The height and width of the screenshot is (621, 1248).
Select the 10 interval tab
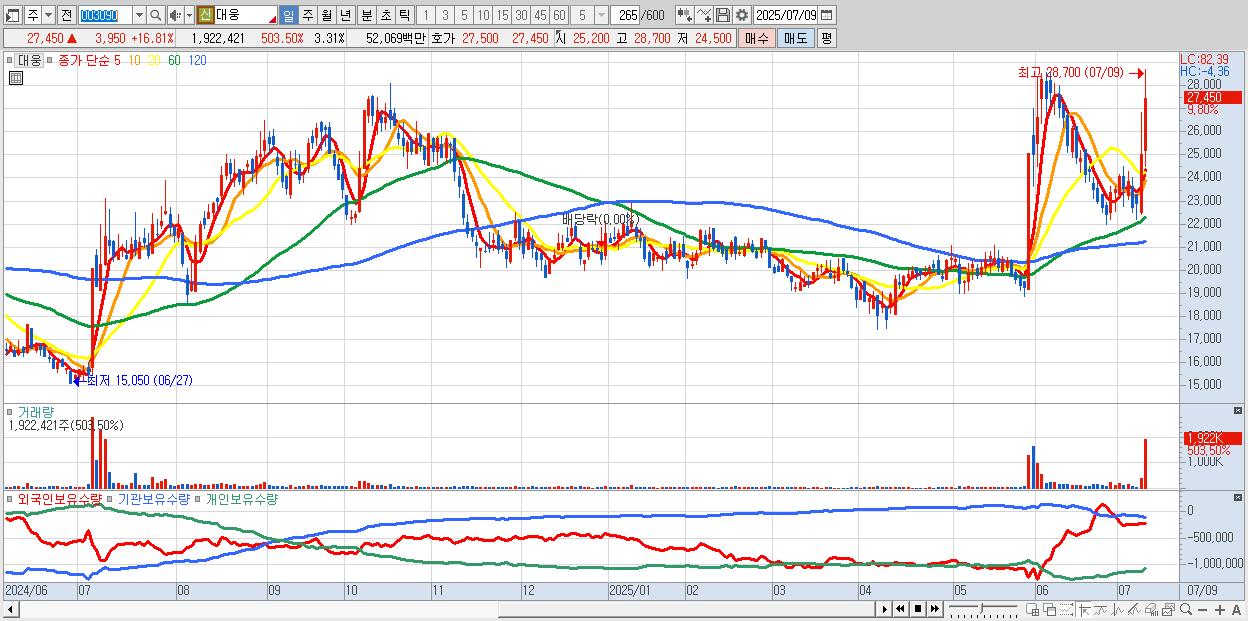(483, 15)
